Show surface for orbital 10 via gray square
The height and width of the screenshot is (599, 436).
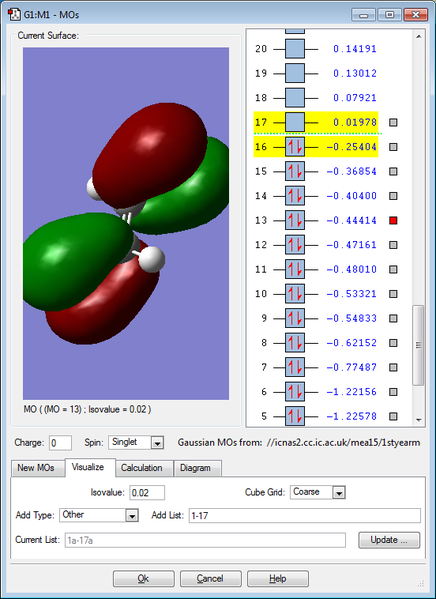pos(393,293)
